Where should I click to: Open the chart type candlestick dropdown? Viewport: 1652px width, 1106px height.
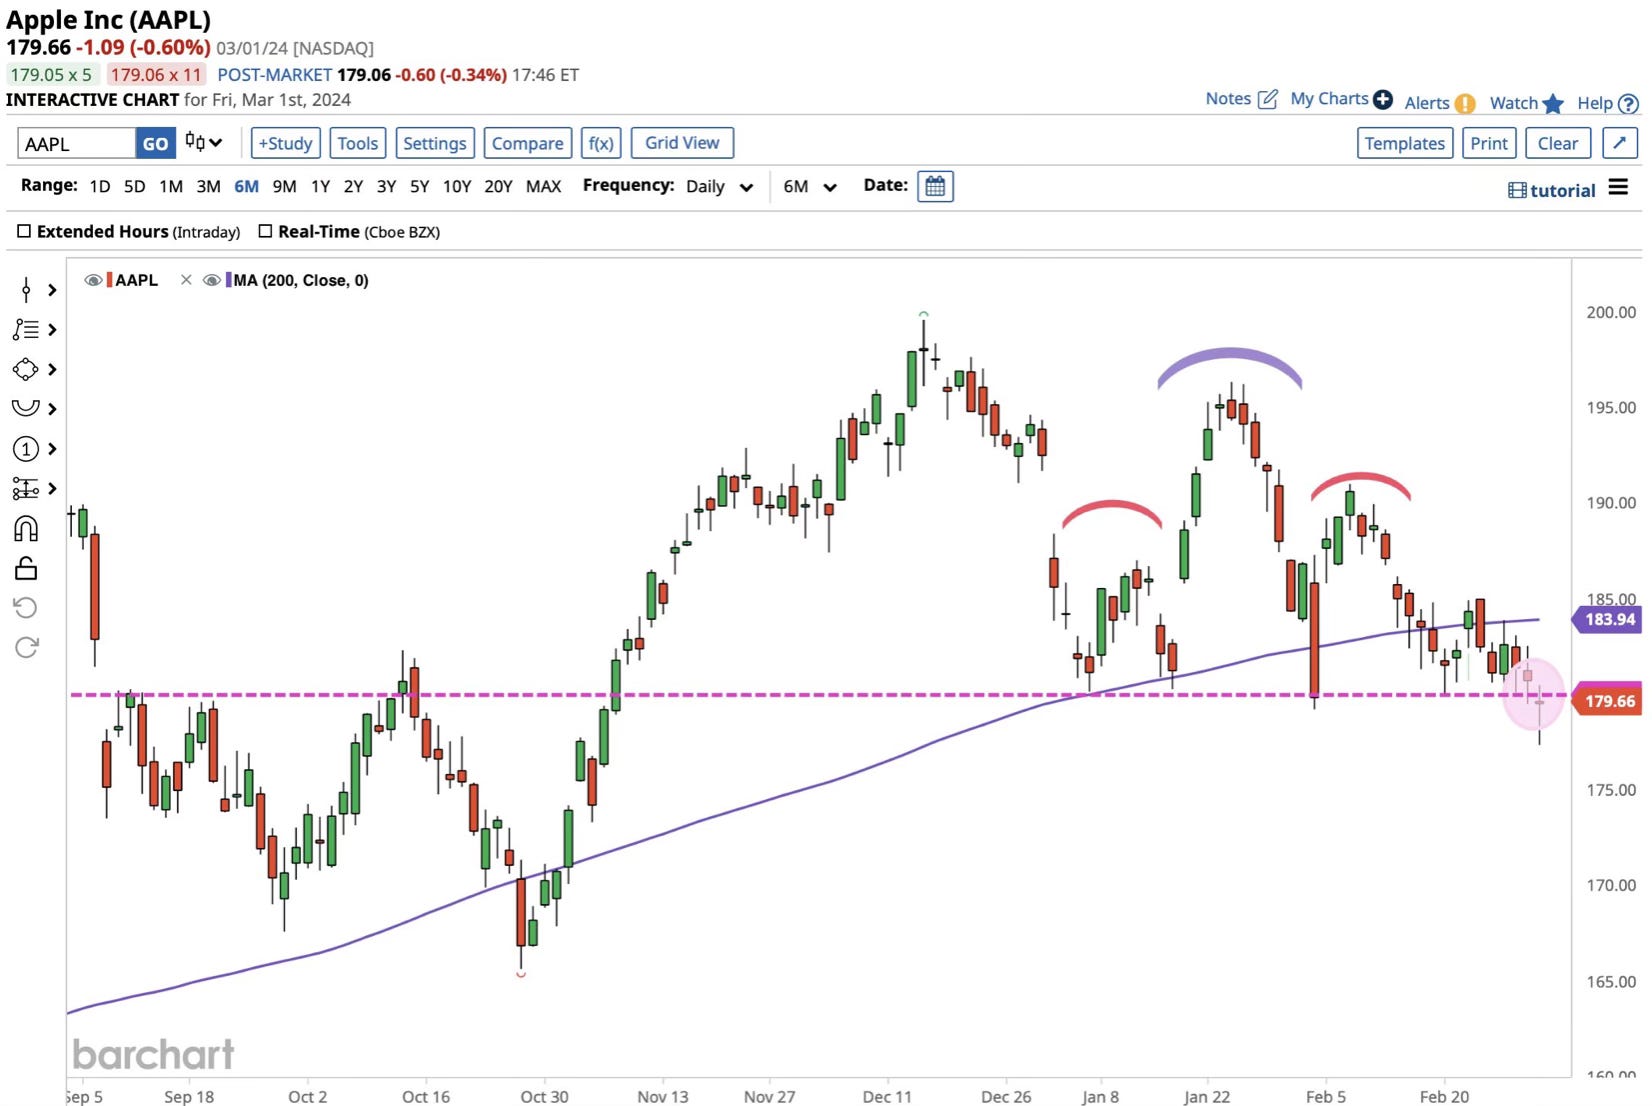pos(204,143)
